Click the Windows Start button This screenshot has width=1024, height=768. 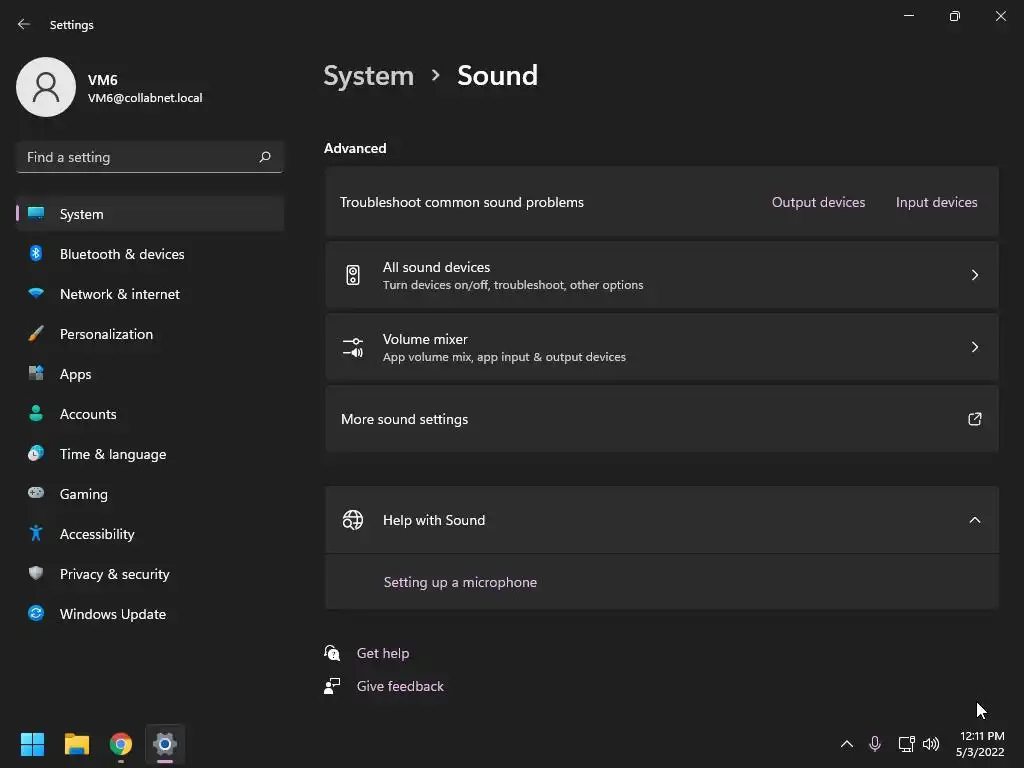(x=33, y=744)
